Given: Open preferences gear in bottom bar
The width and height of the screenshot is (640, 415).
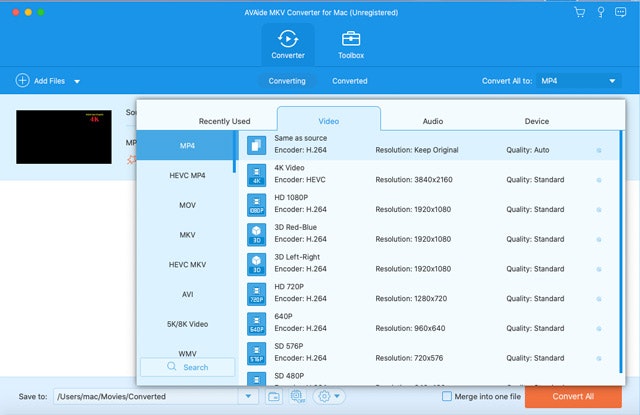Looking at the screenshot, I should point(324,396).
